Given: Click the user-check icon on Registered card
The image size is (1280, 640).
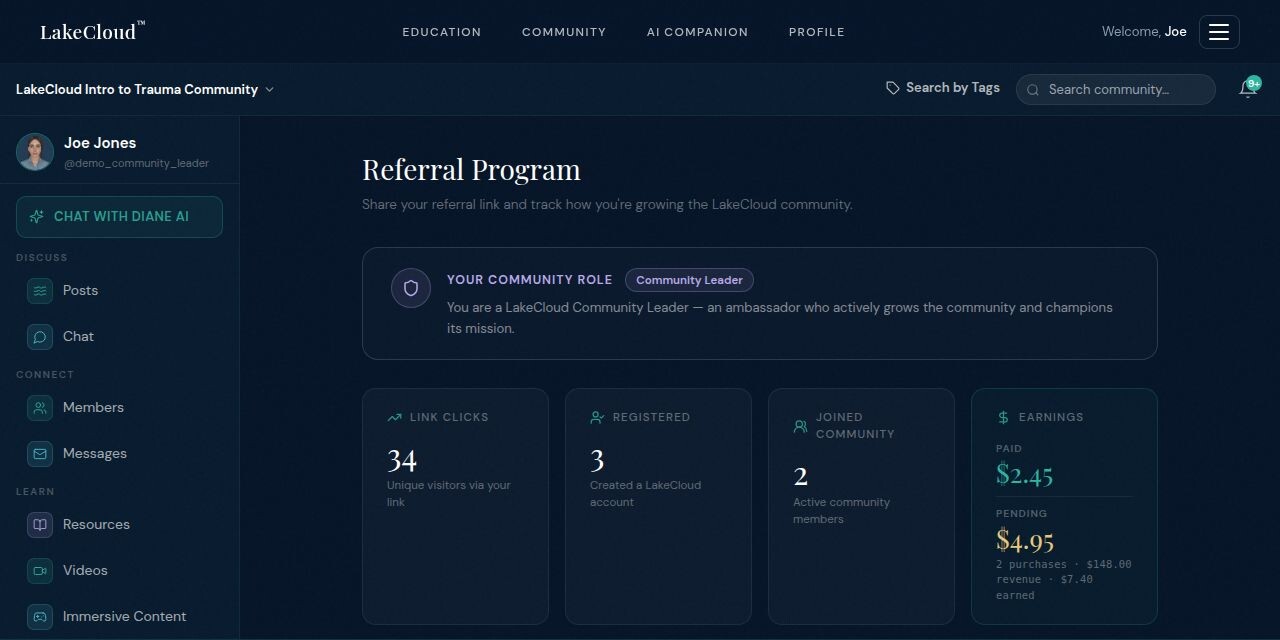Looking at the screenshot, I should pos(597,418).
